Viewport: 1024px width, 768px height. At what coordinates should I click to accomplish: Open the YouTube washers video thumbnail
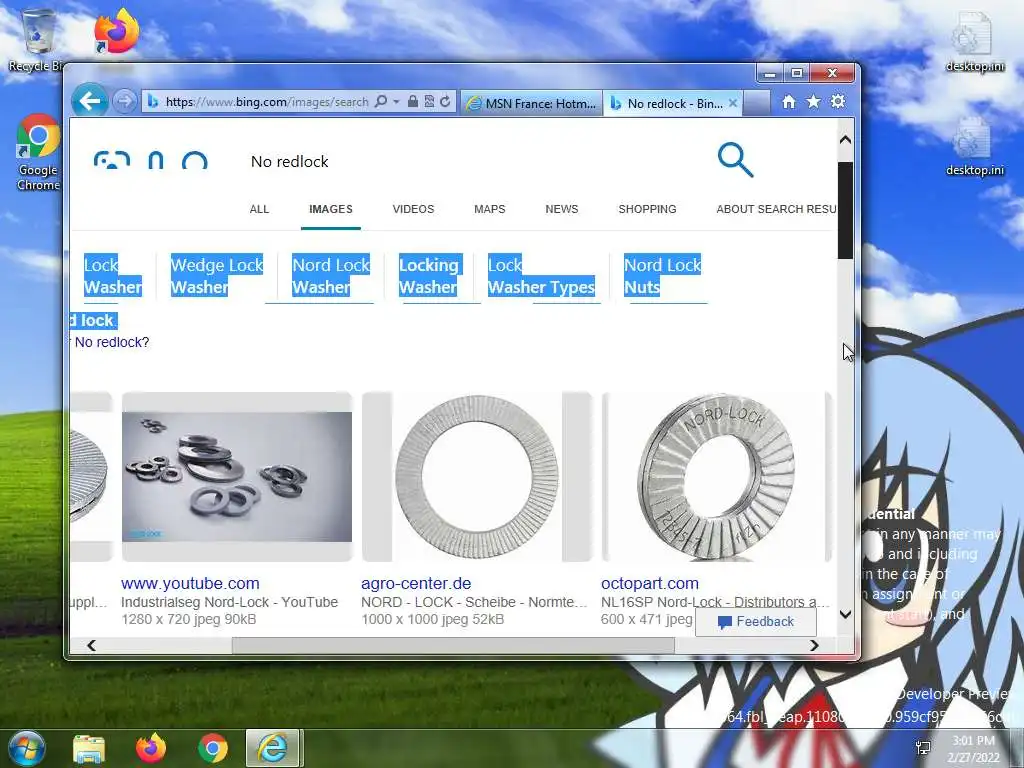coord(237,477)
